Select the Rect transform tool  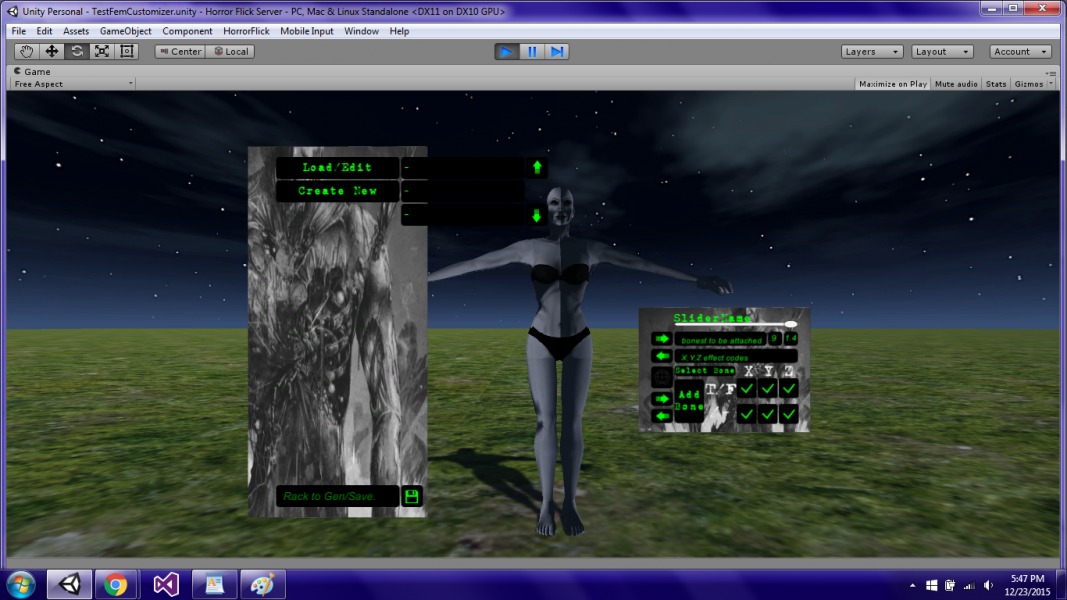126,51
